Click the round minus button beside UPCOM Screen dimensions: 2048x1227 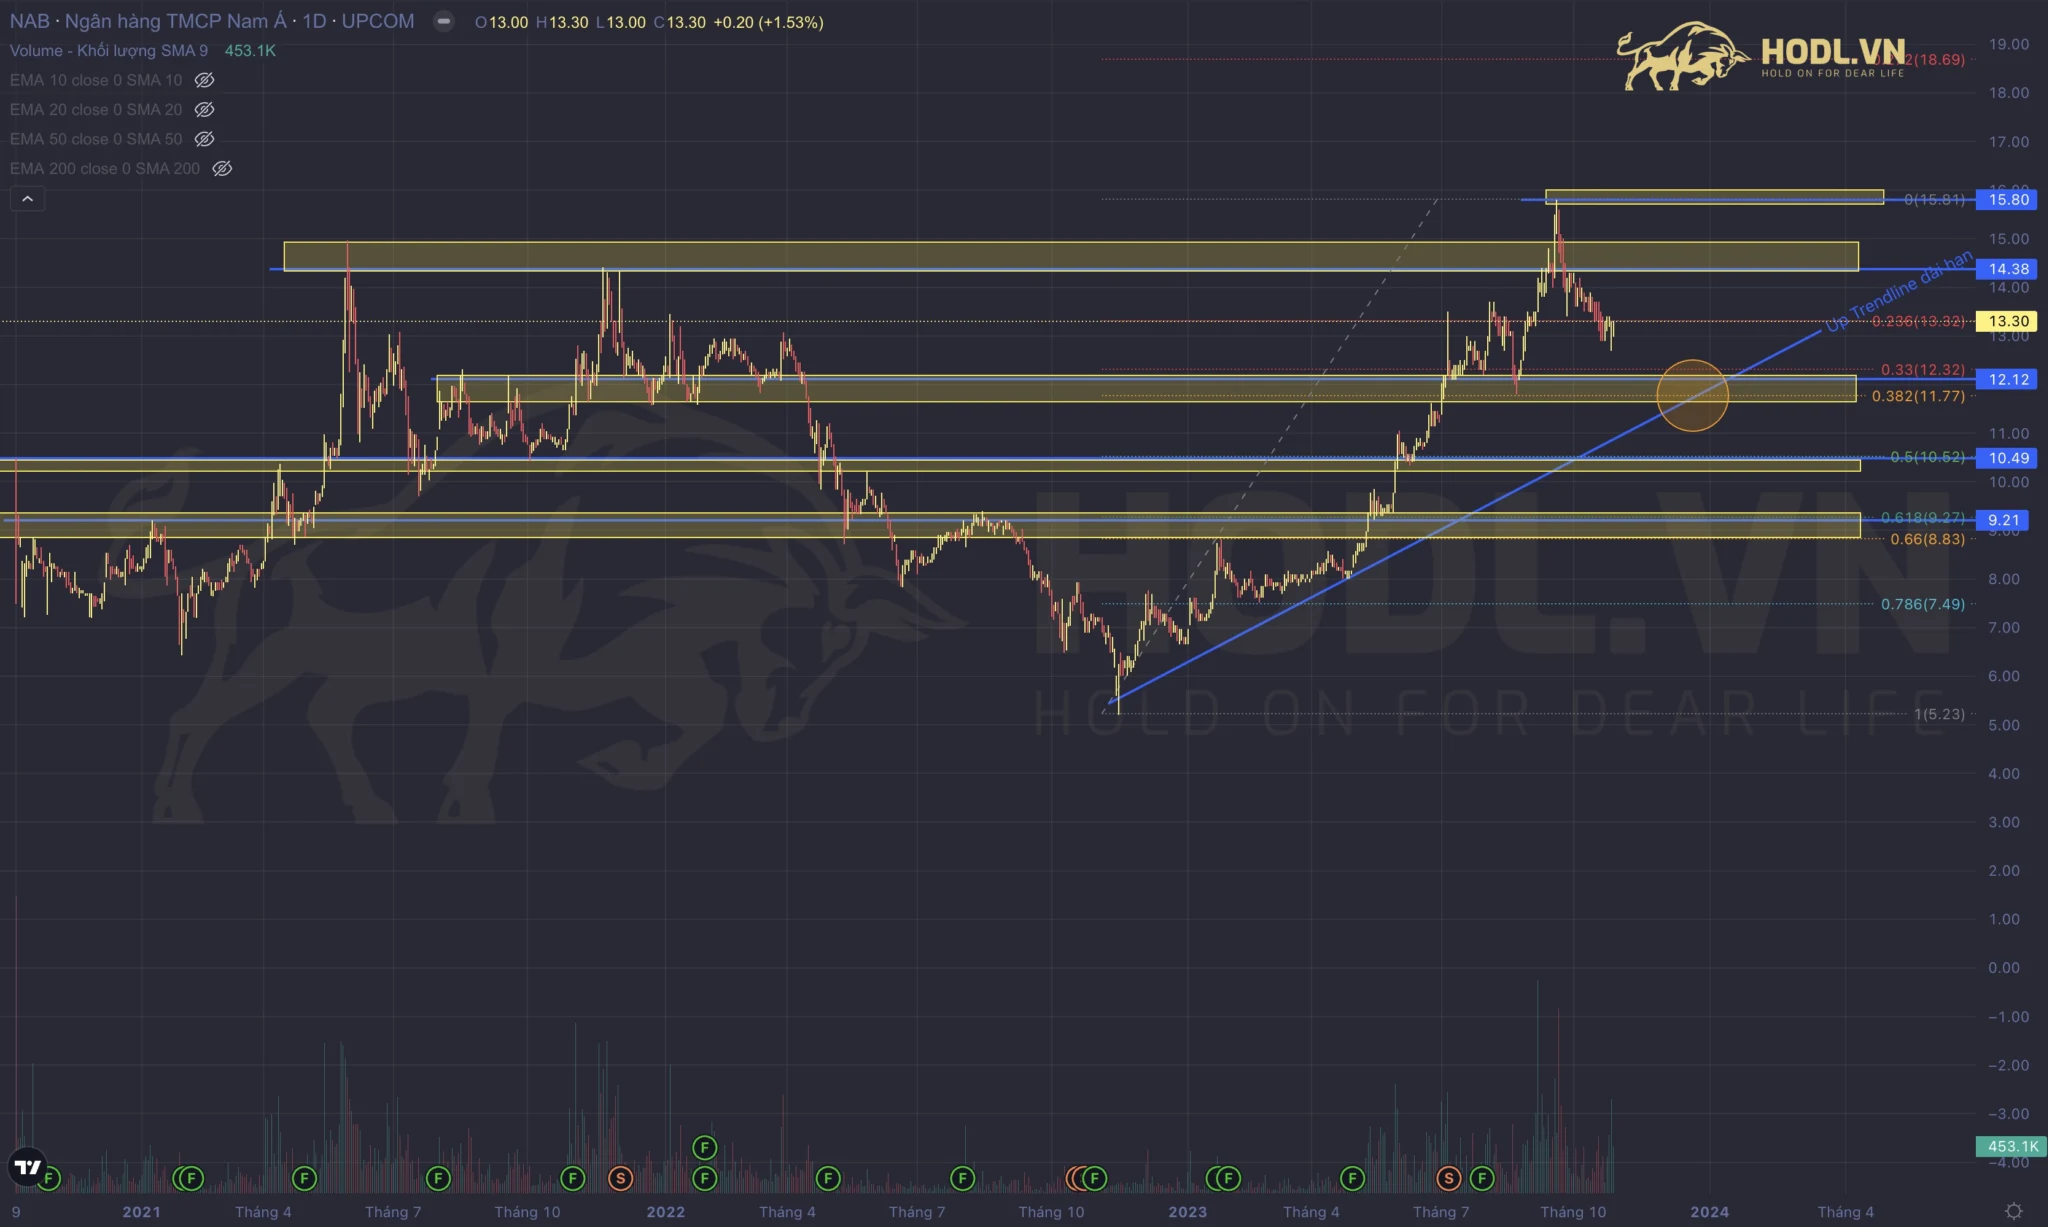pos(443,21)
